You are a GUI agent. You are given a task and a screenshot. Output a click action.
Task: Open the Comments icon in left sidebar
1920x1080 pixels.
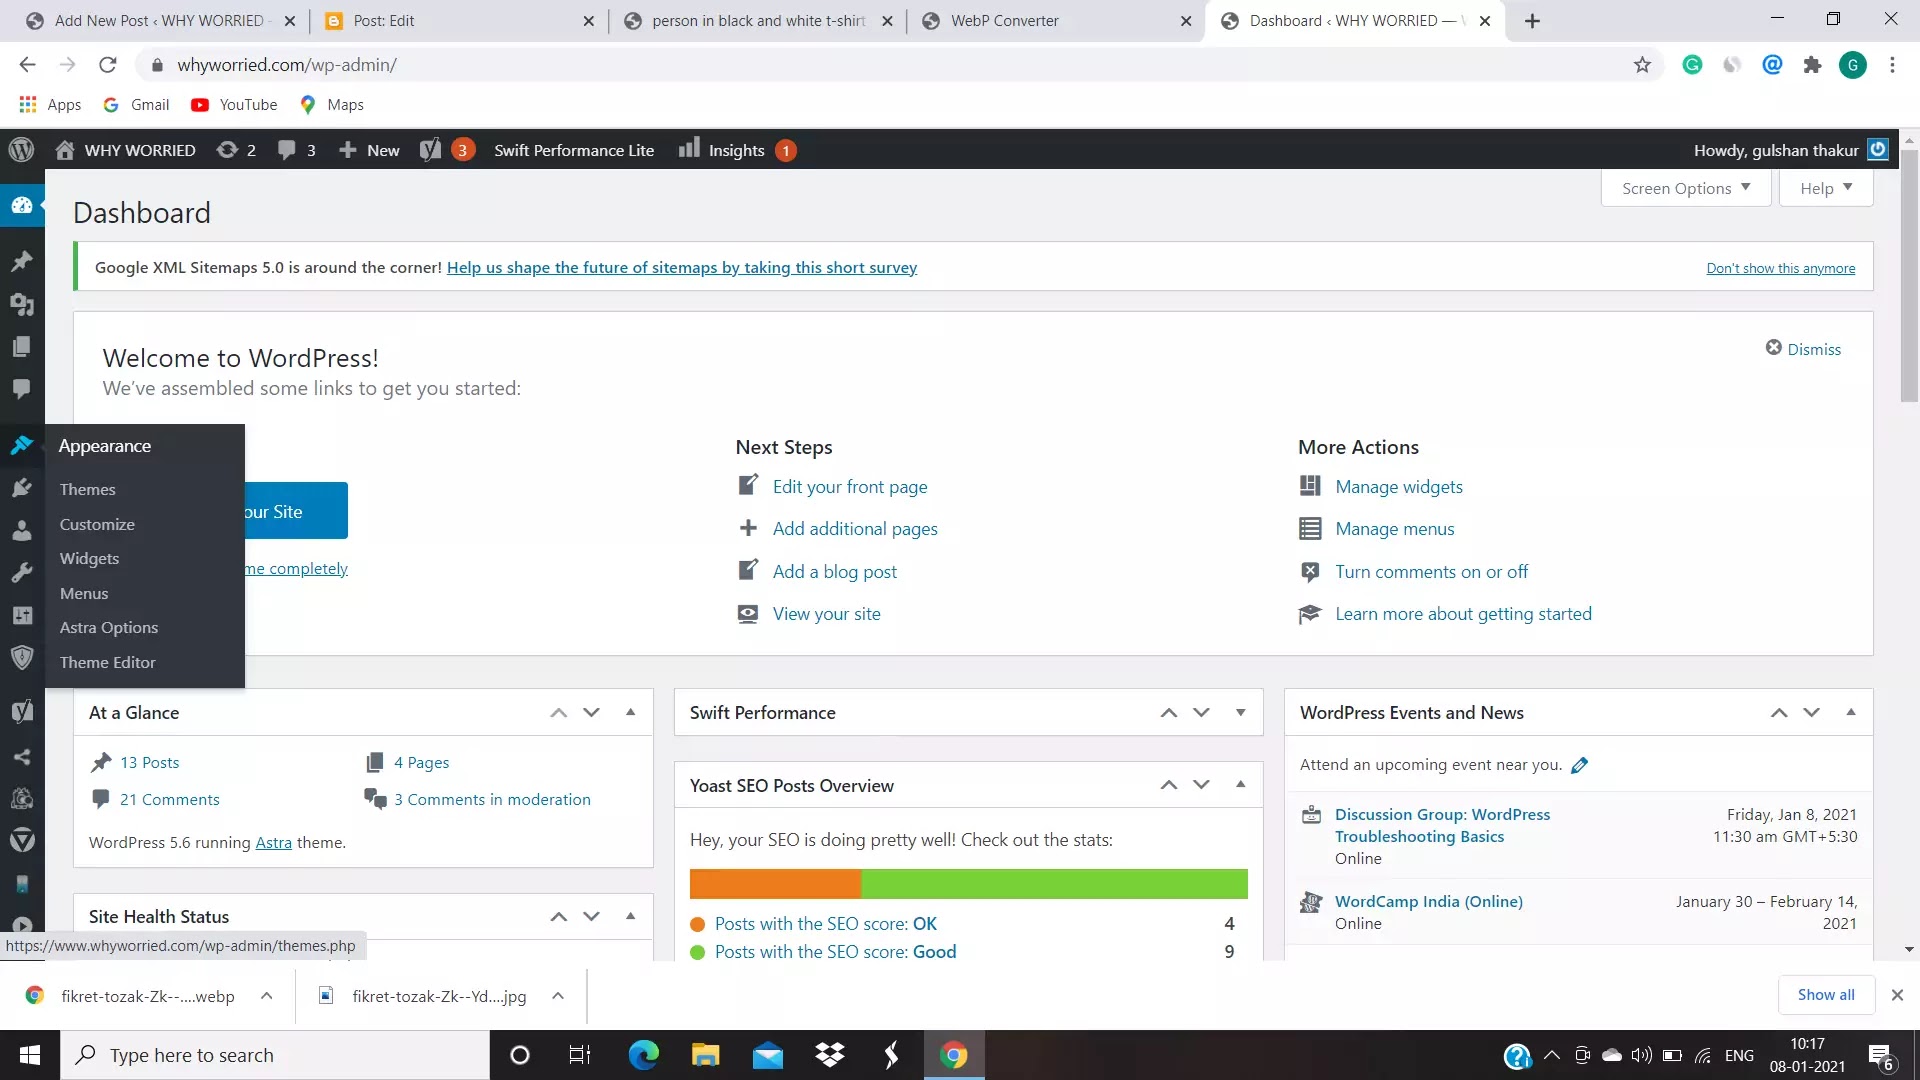pos(21,388)
